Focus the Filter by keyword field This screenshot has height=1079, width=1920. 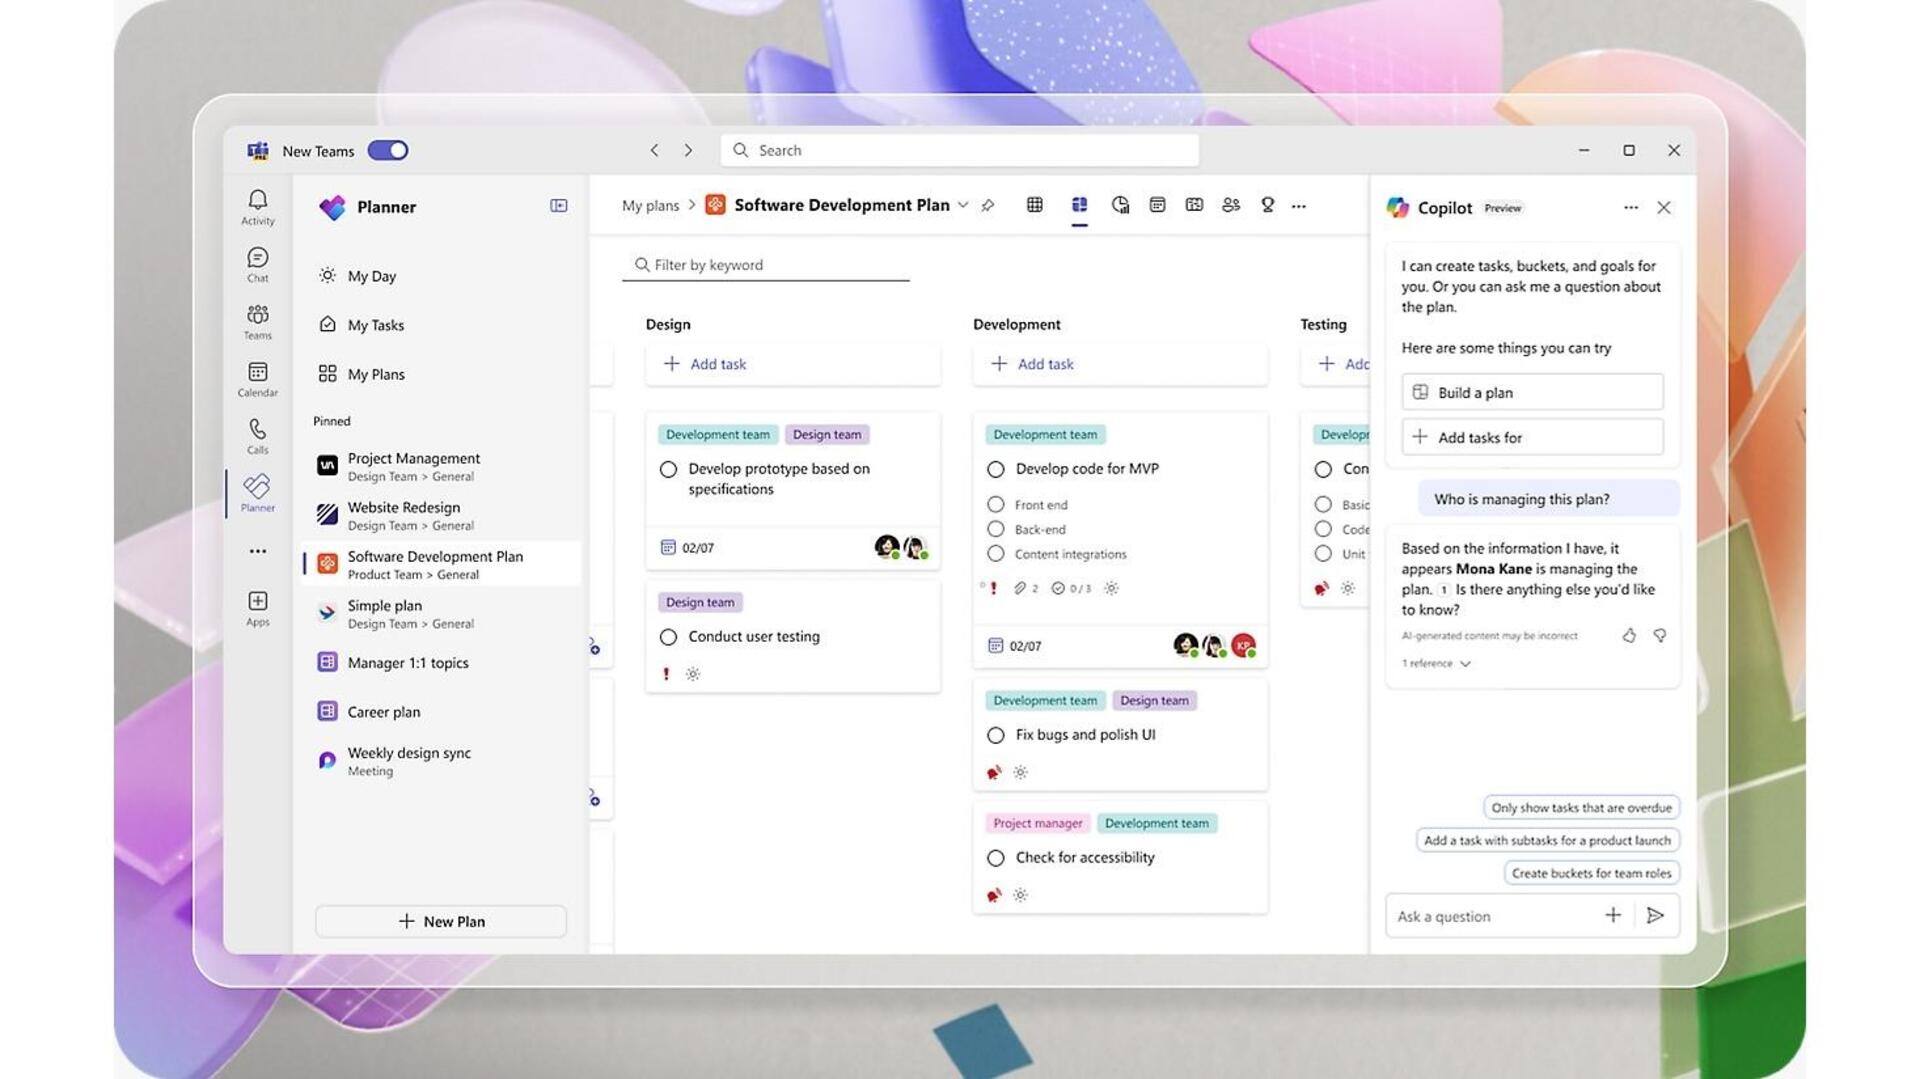click(765, 265)
